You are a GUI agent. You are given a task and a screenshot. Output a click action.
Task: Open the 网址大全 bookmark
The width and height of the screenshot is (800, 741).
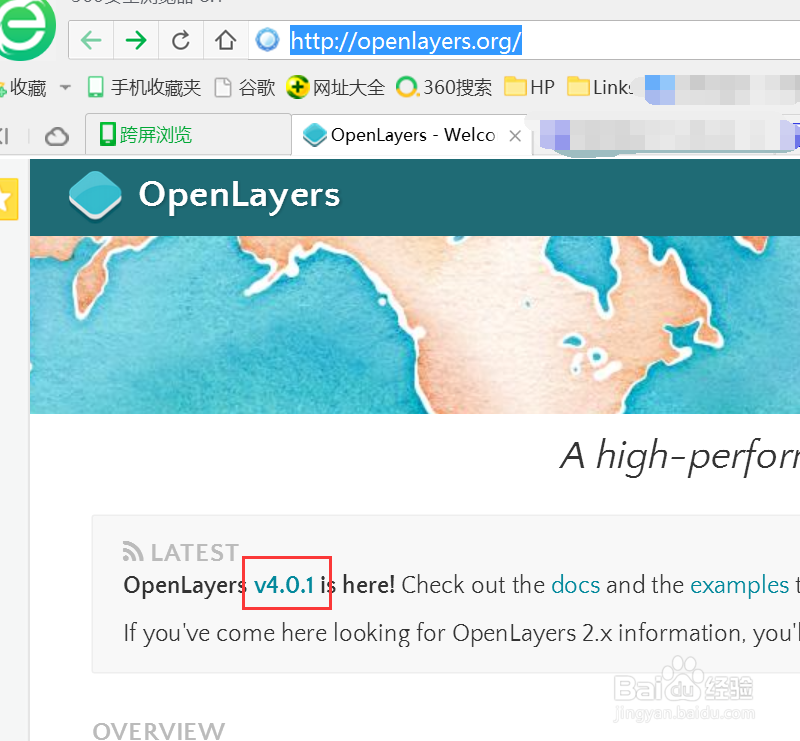335,87
